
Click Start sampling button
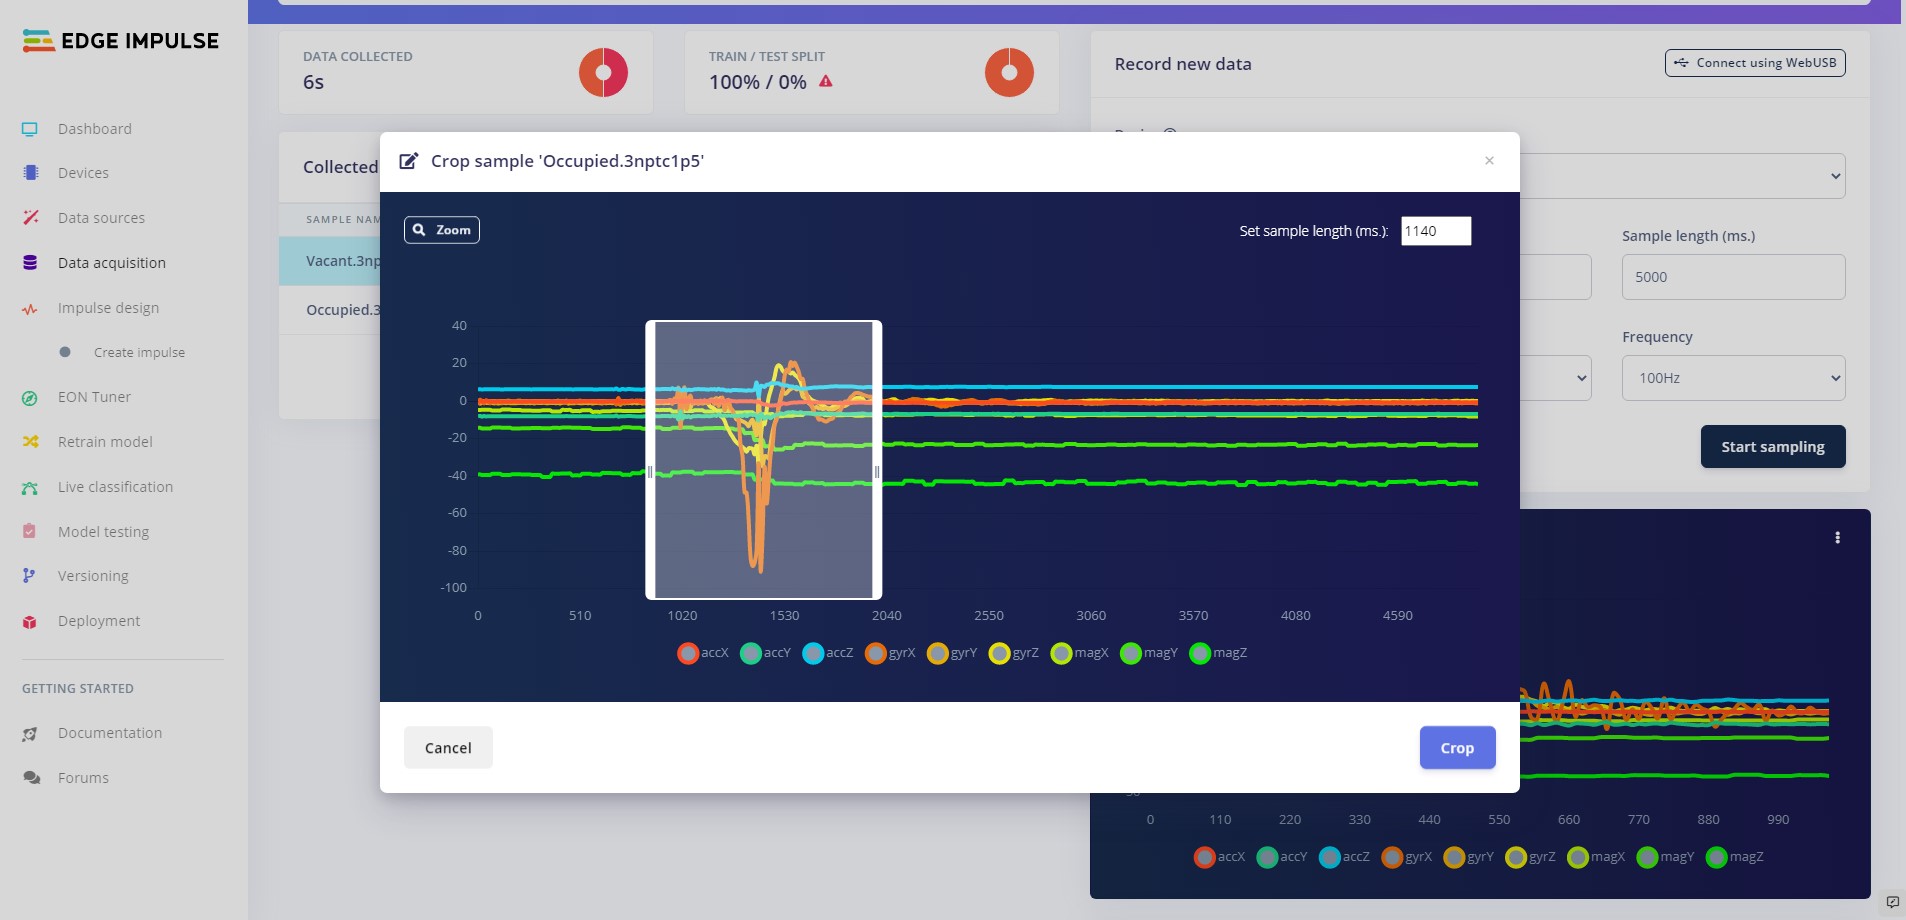tap(1773, 447)
